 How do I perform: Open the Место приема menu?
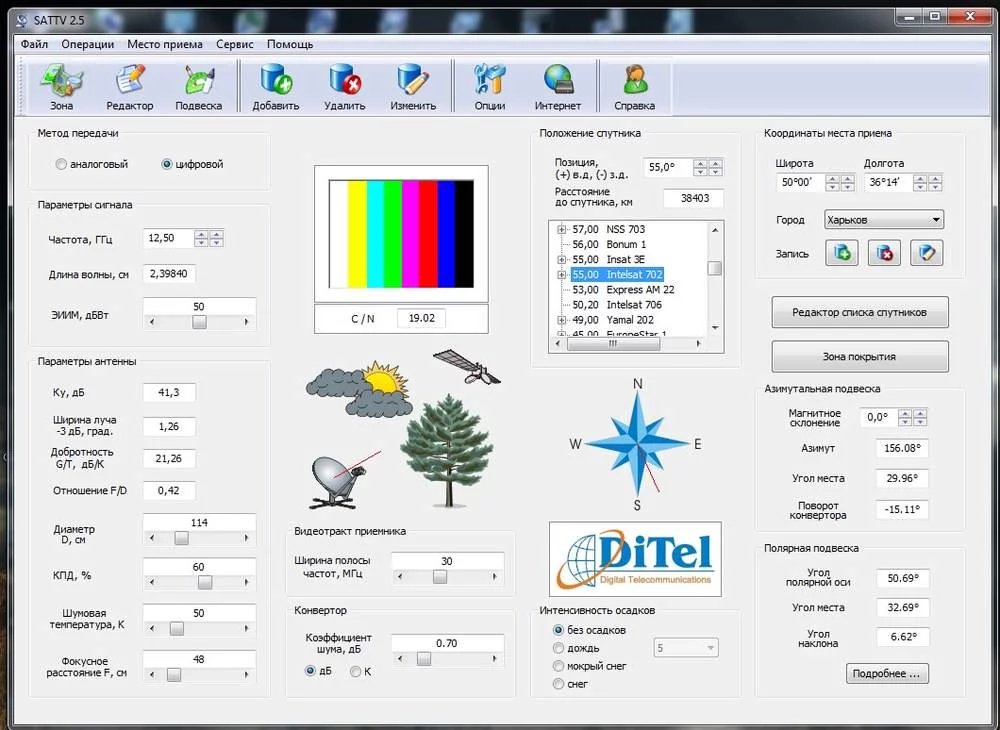coord(164,44)
